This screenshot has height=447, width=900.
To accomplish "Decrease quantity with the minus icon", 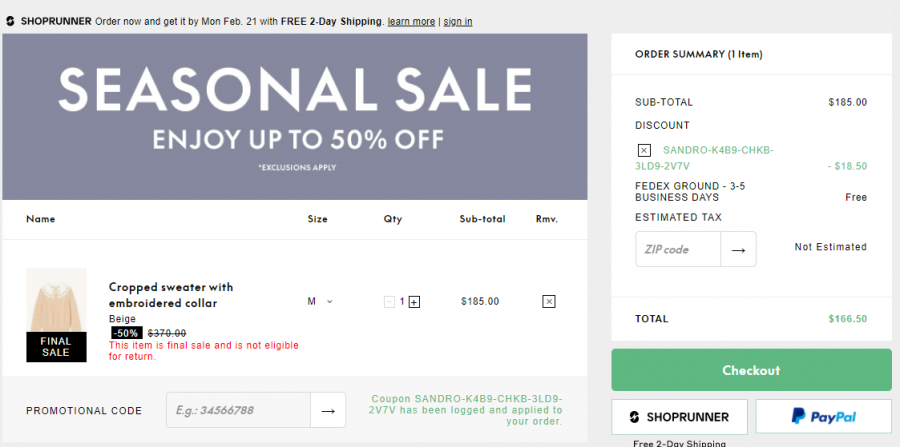I will pyautogui.click(x=389, y=302).
